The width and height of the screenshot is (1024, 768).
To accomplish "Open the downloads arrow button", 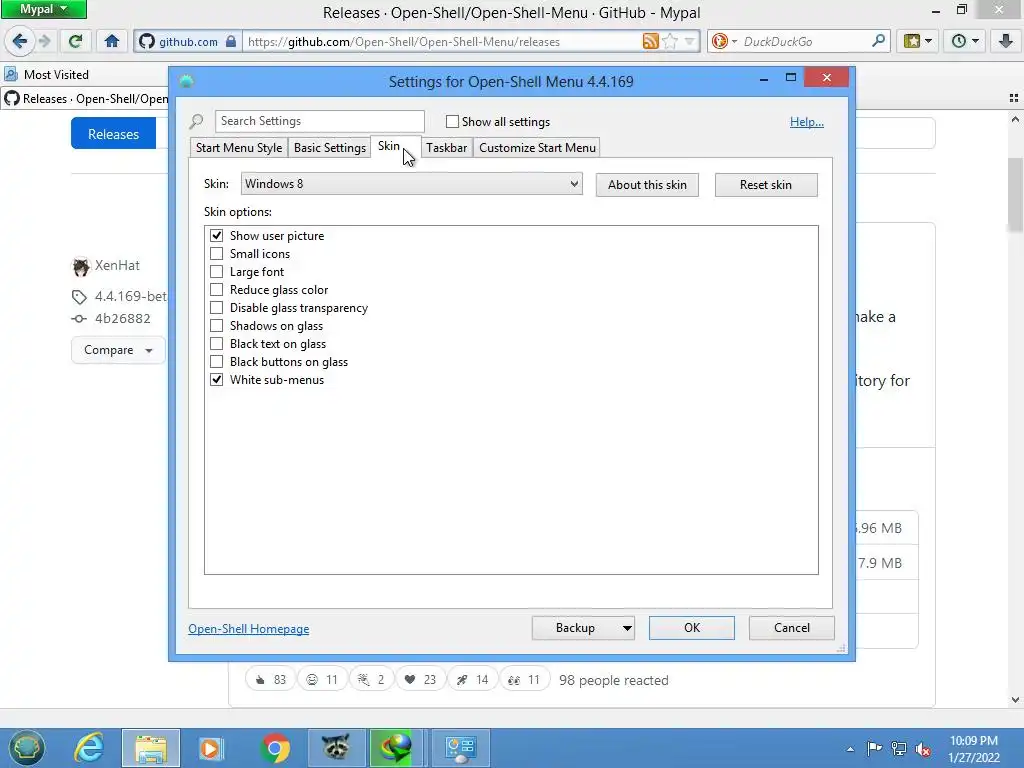I will pyautogui.click(x=1006, y=41).
